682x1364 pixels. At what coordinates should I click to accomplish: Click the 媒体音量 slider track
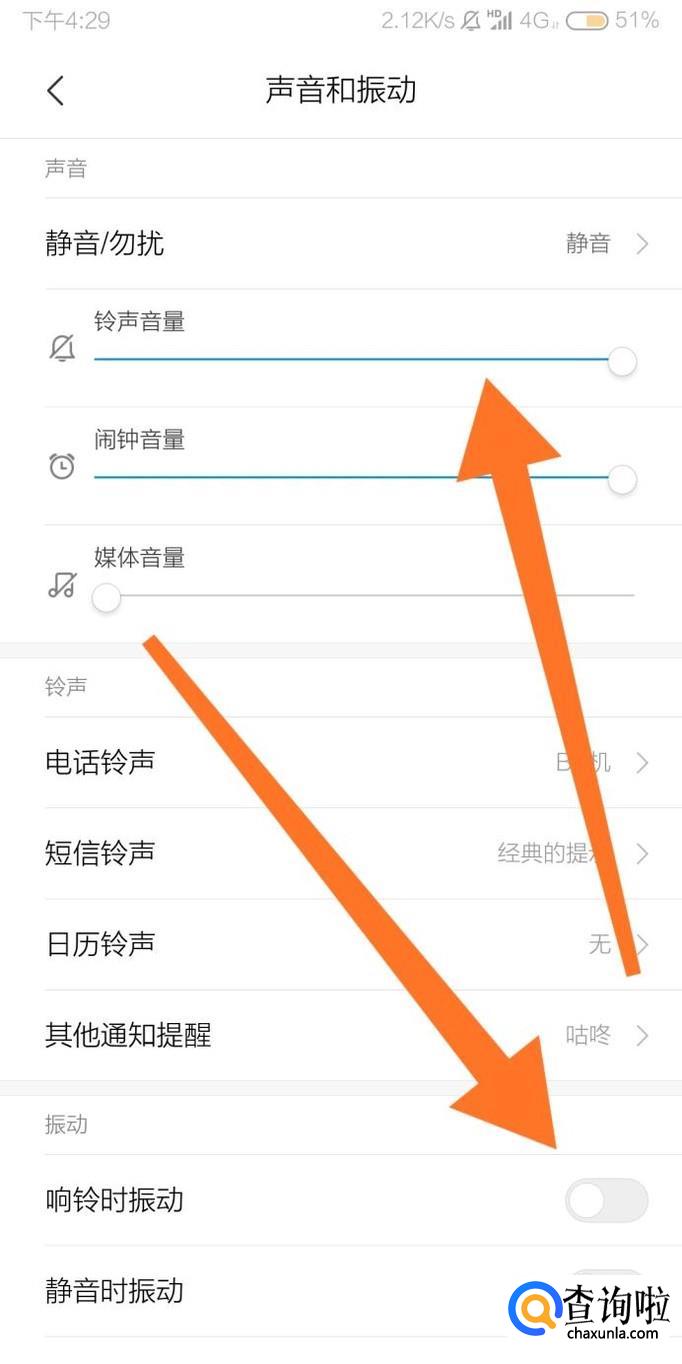pyautogui.click(x=364, y=596)
